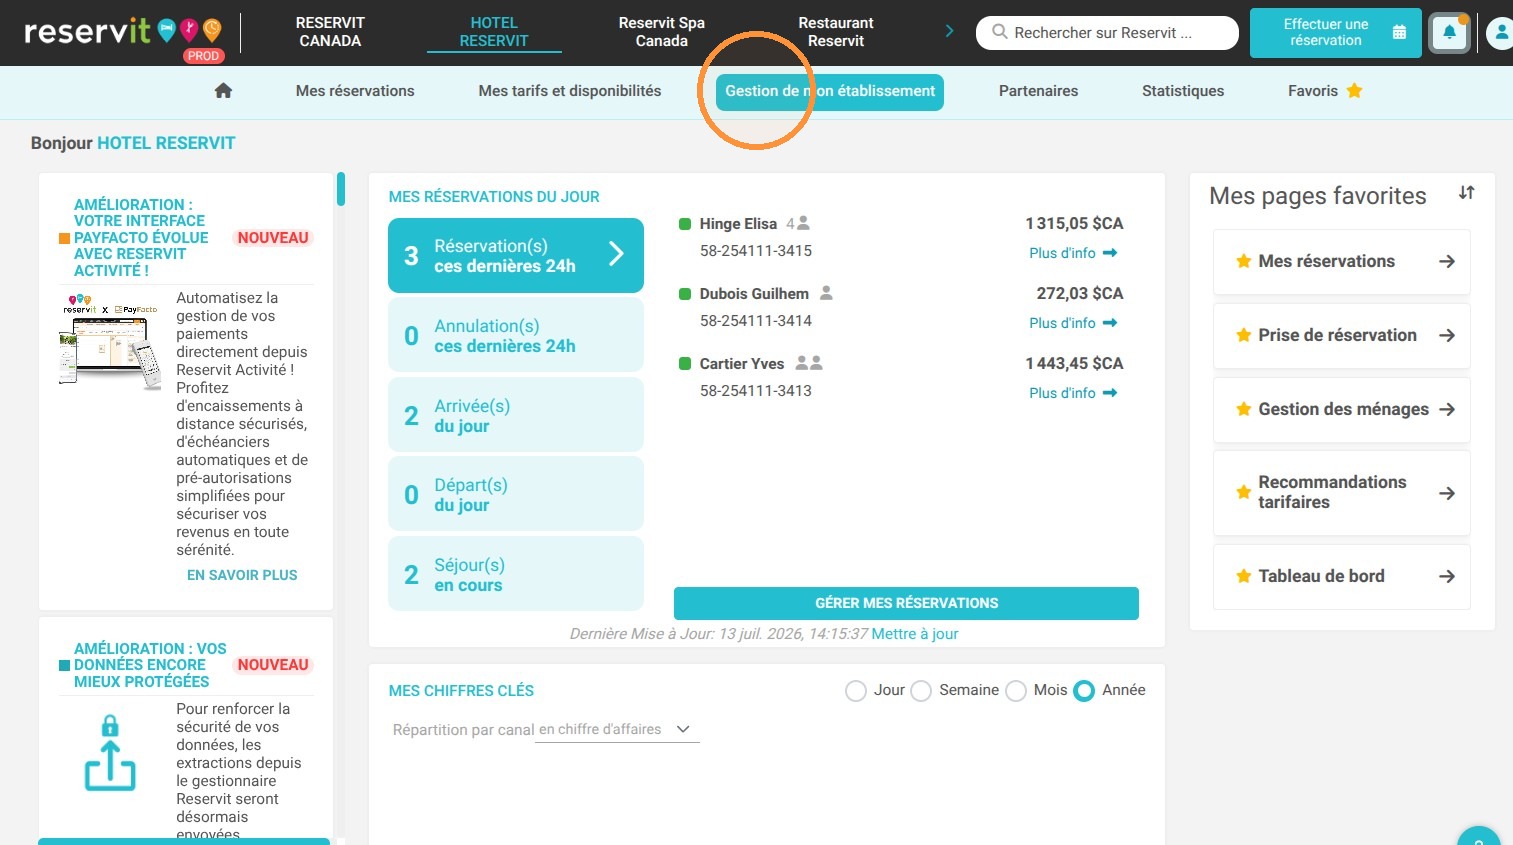Viewport: 1513px width, 845px height.
Task: Click Plus d'info for Dubois Guilhem
Action: coord(1073,323)
